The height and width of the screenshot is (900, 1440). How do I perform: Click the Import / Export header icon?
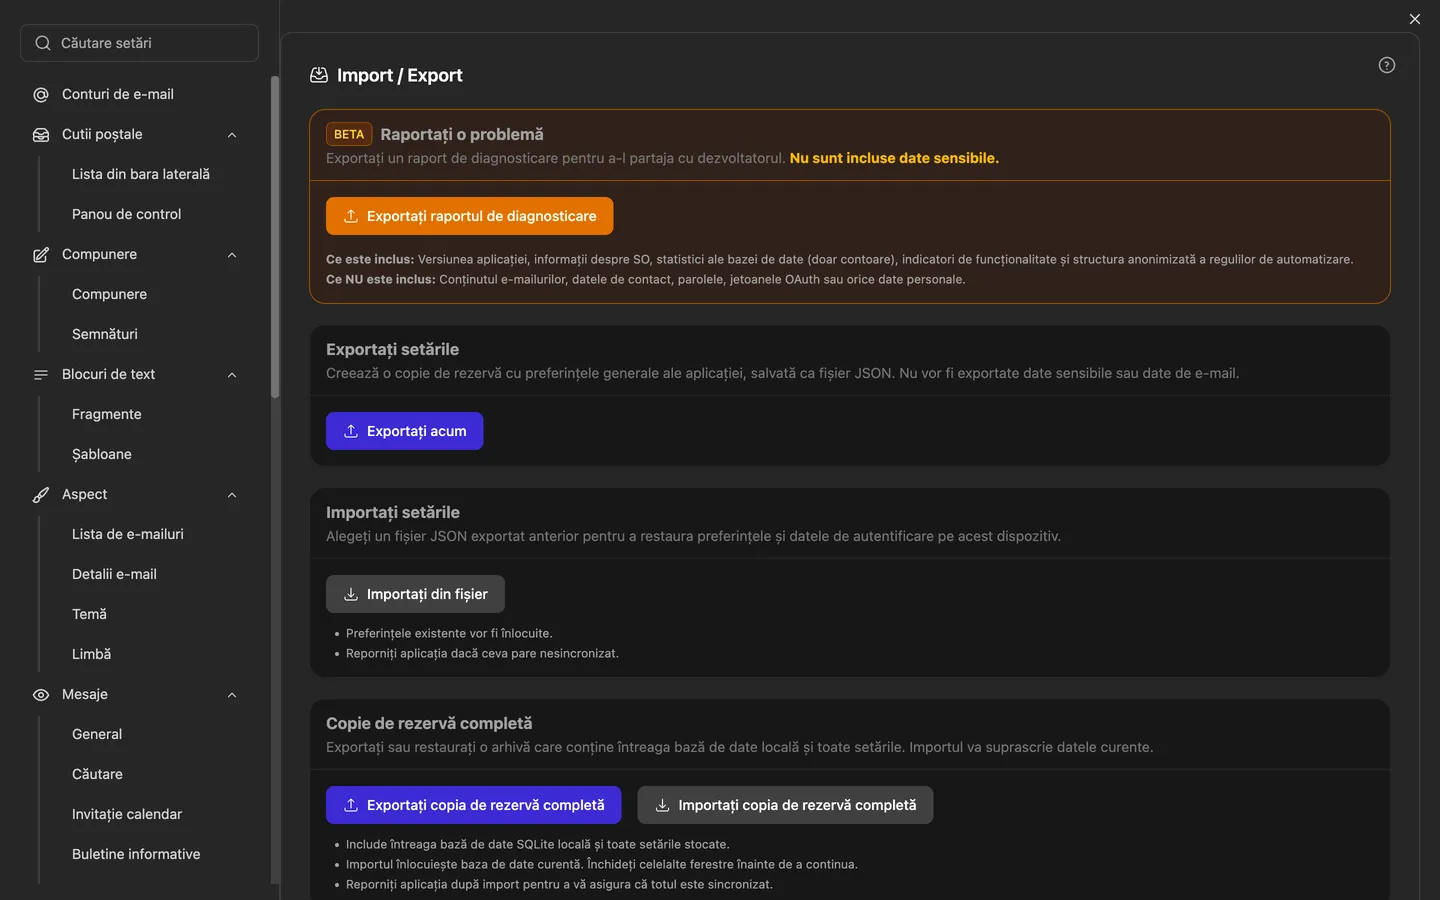click(x=319, y=75)
